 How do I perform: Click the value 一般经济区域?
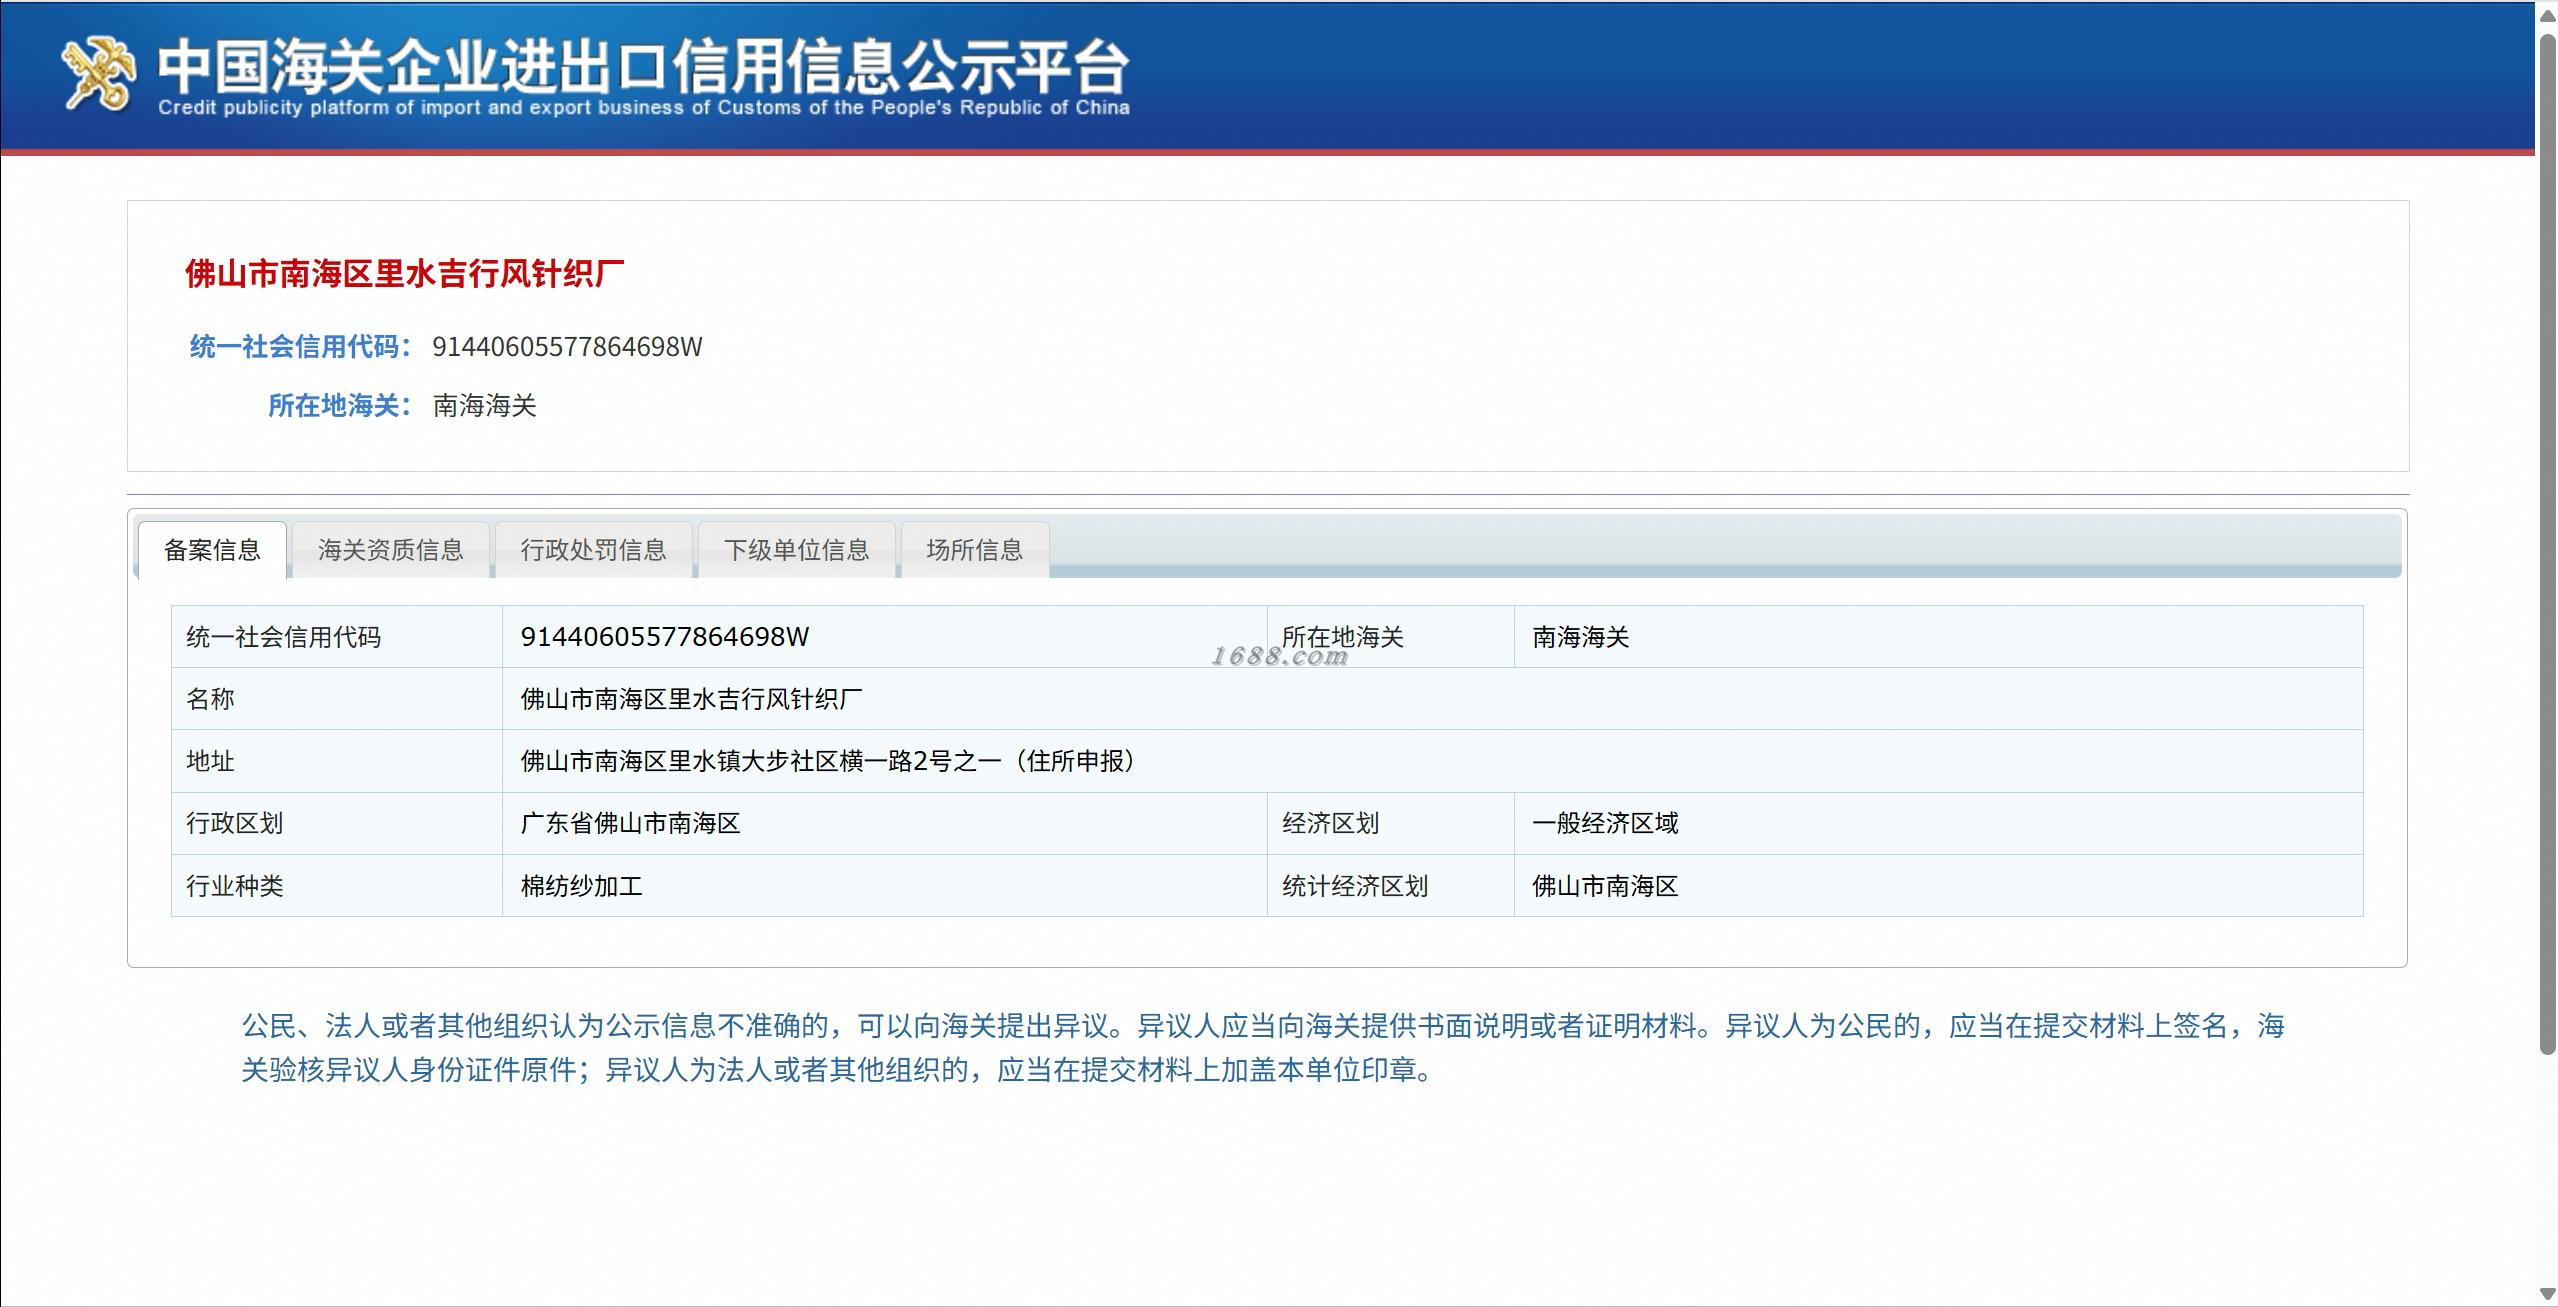click(1605, 823)
